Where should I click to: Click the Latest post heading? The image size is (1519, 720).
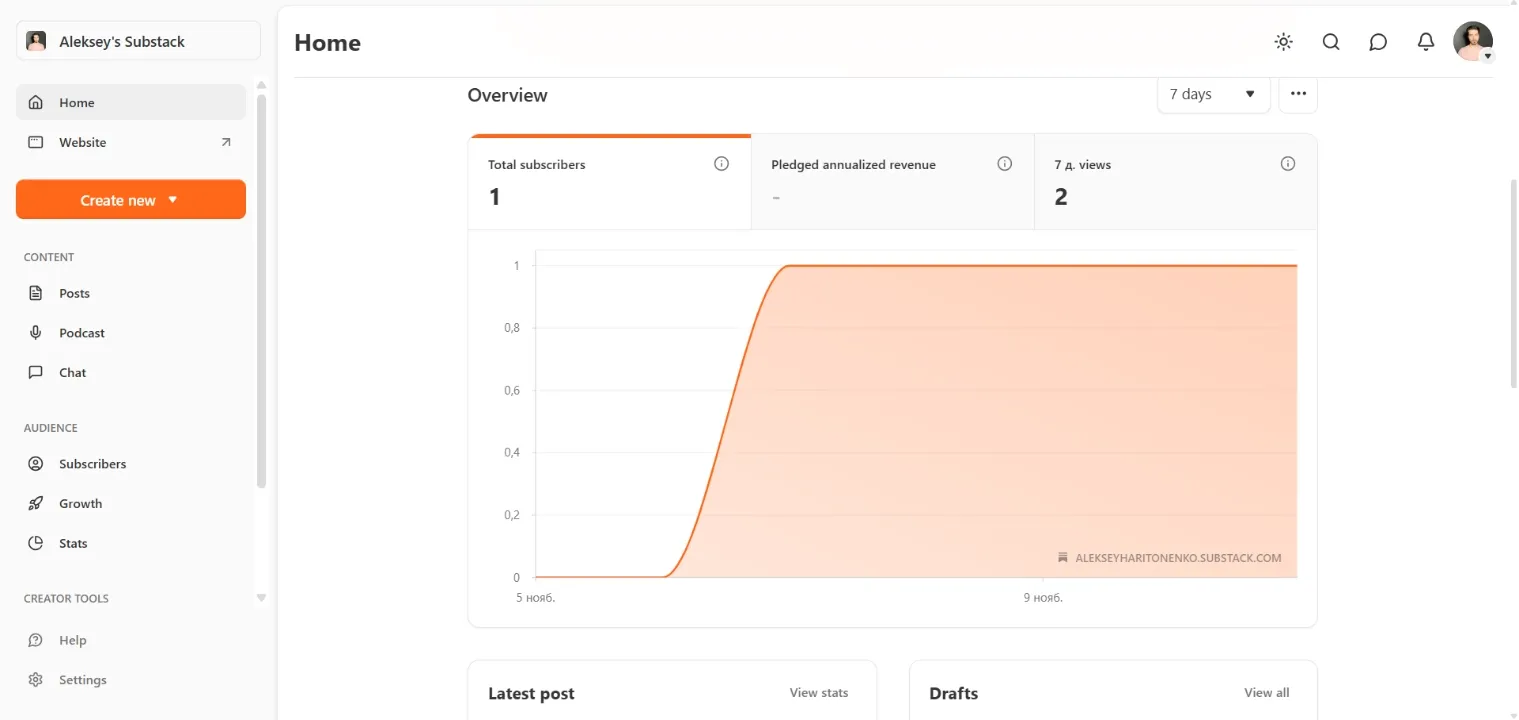pos(531,693)
